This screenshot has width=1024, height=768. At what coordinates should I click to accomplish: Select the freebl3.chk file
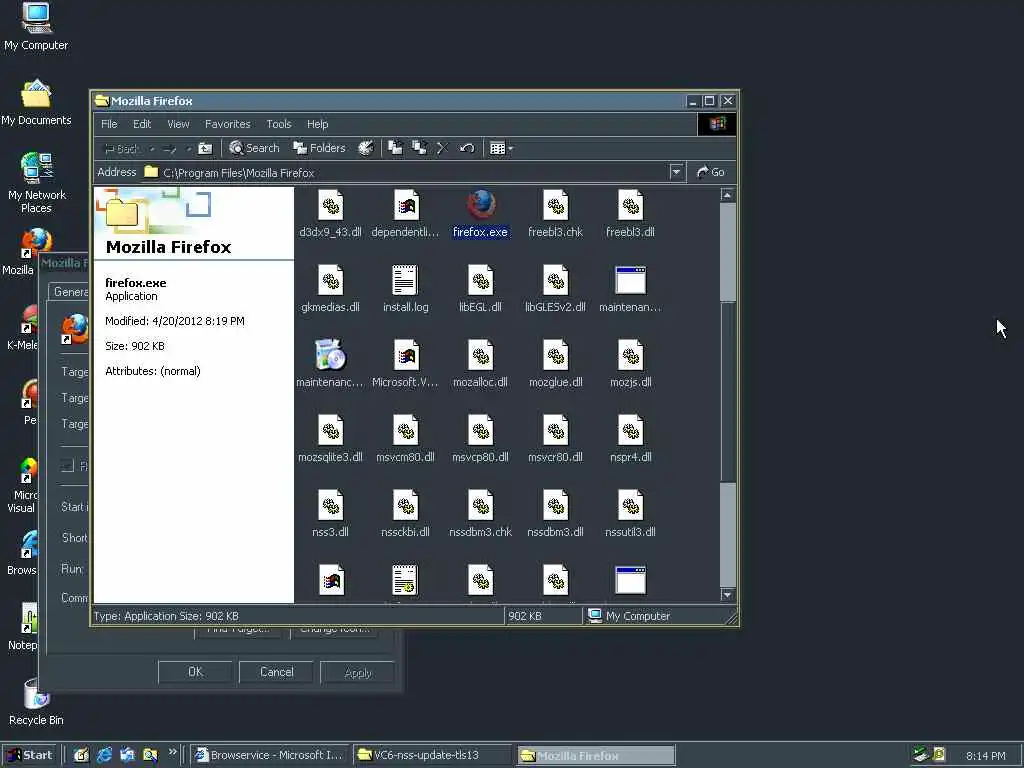pos(555,214)
